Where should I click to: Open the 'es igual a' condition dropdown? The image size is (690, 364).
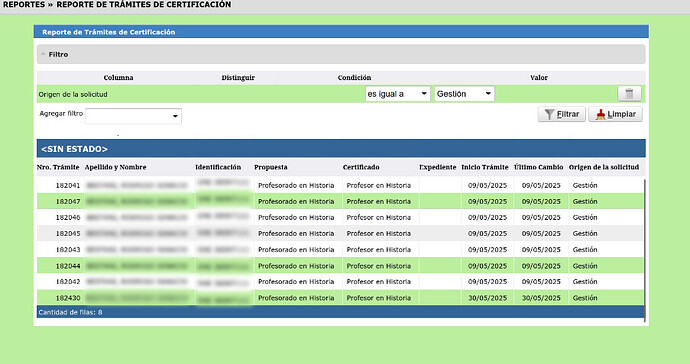(398, 94)
